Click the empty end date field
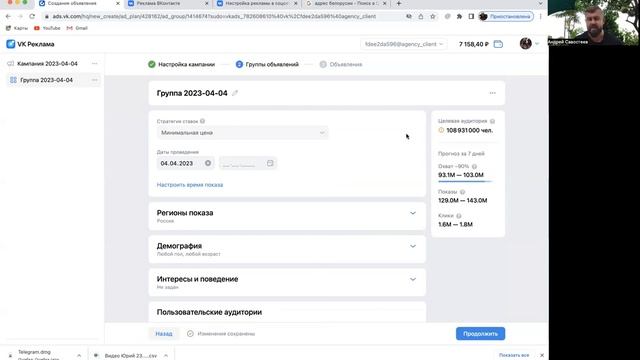The height and width of the screenshot is (360, 640). (x=248, y=163)
